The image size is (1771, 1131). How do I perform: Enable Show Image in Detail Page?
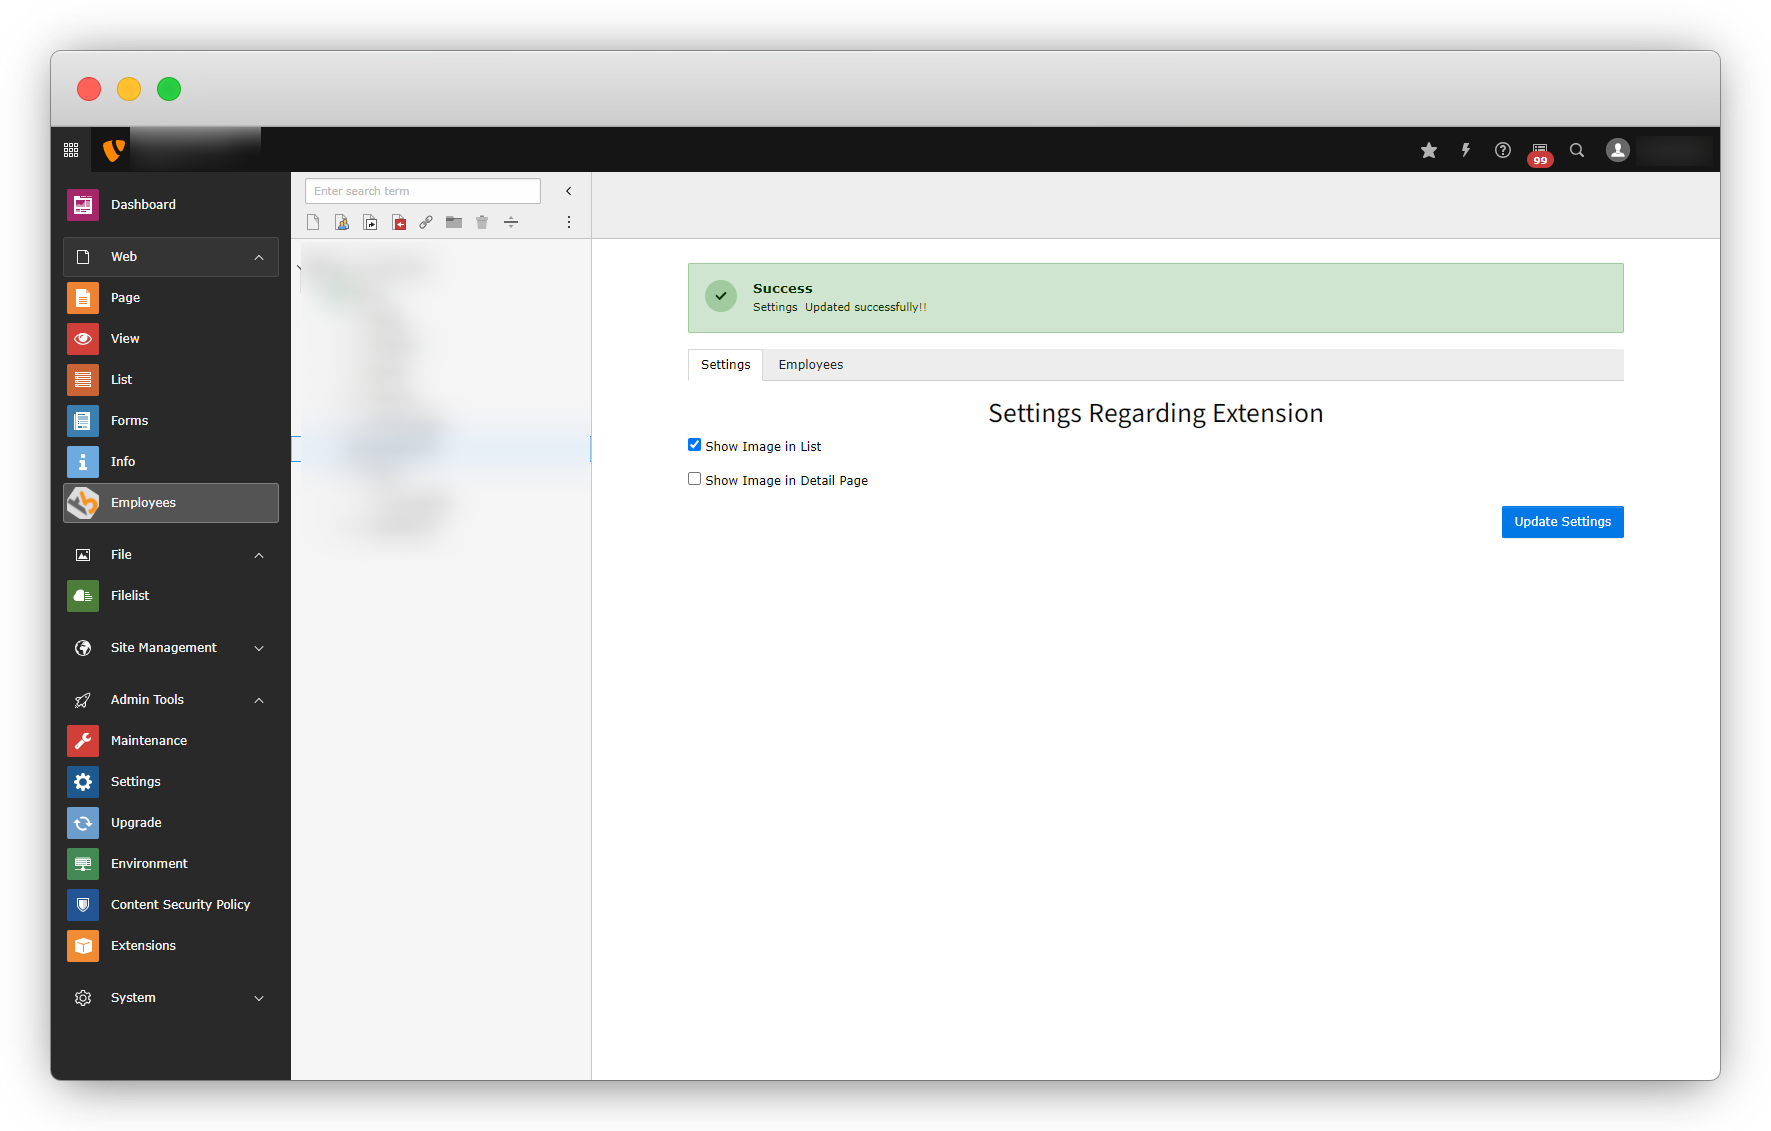point(694,479)
